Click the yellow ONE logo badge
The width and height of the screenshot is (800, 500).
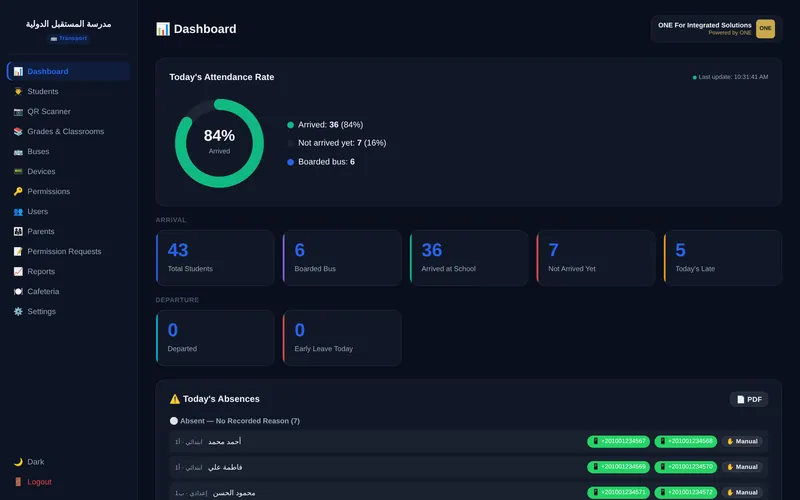(765, 29)
